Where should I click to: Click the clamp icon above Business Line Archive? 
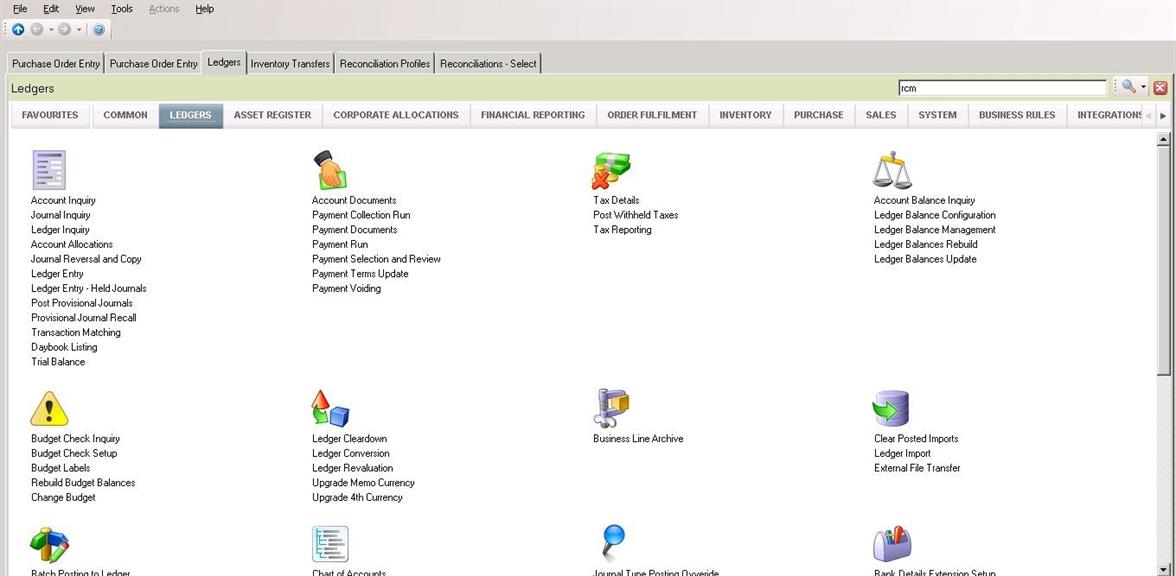[x=611, y=408]
